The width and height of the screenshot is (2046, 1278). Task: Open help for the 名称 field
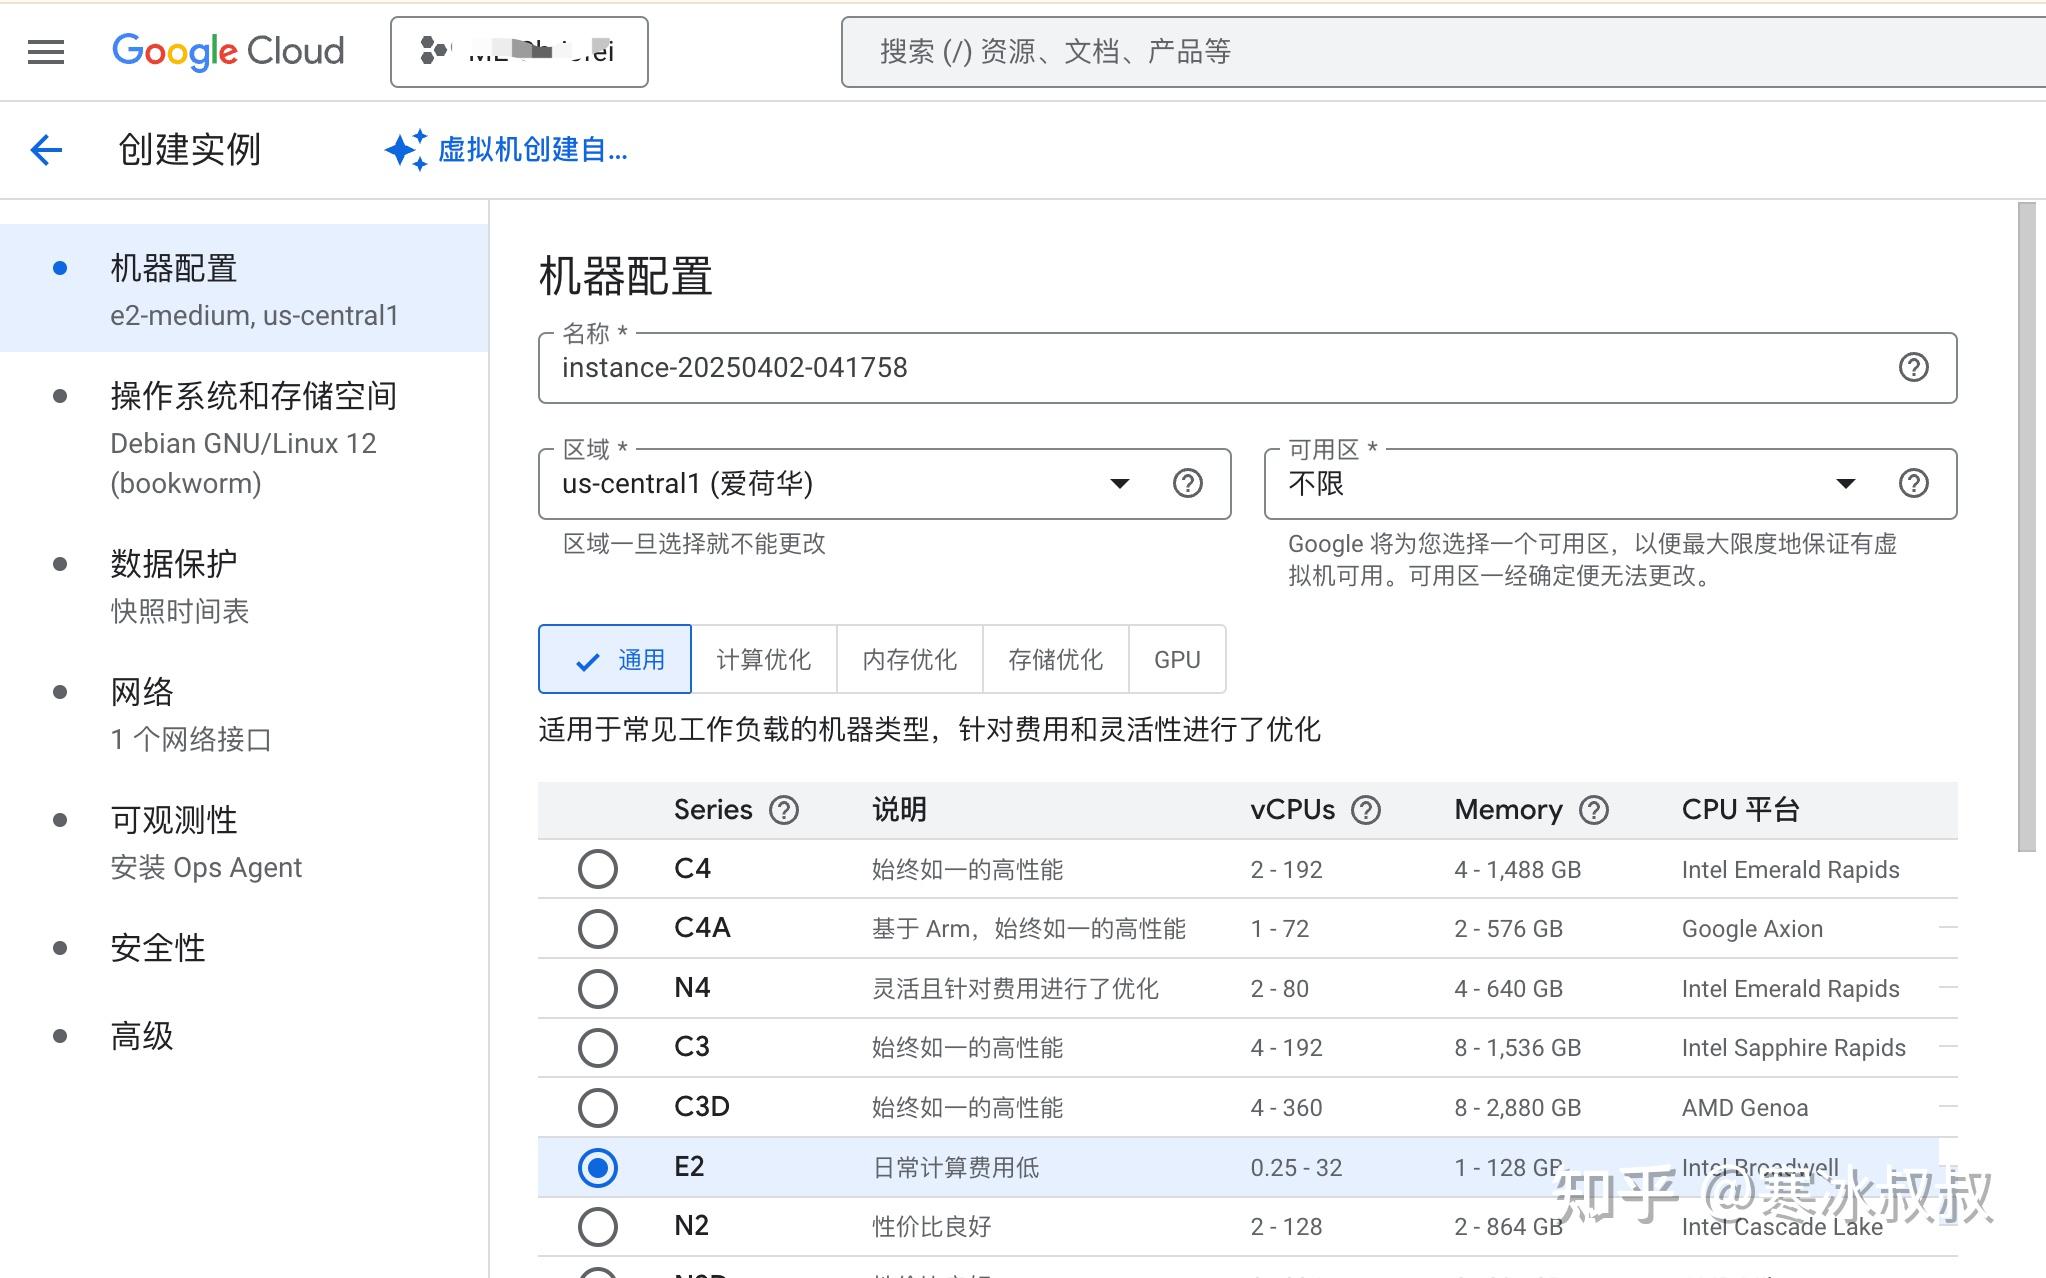1915,368
